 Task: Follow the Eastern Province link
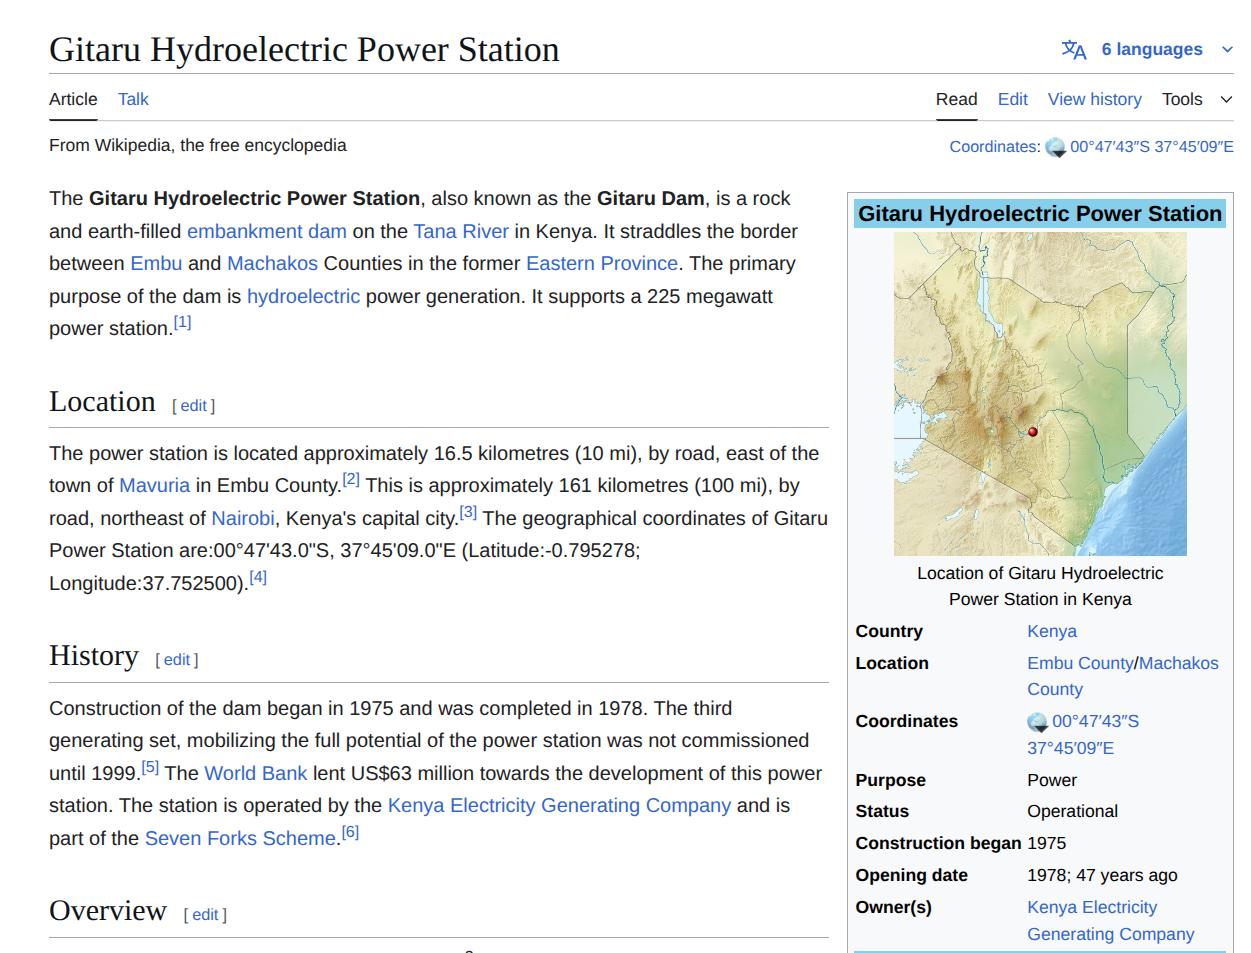tap(602, 263)
